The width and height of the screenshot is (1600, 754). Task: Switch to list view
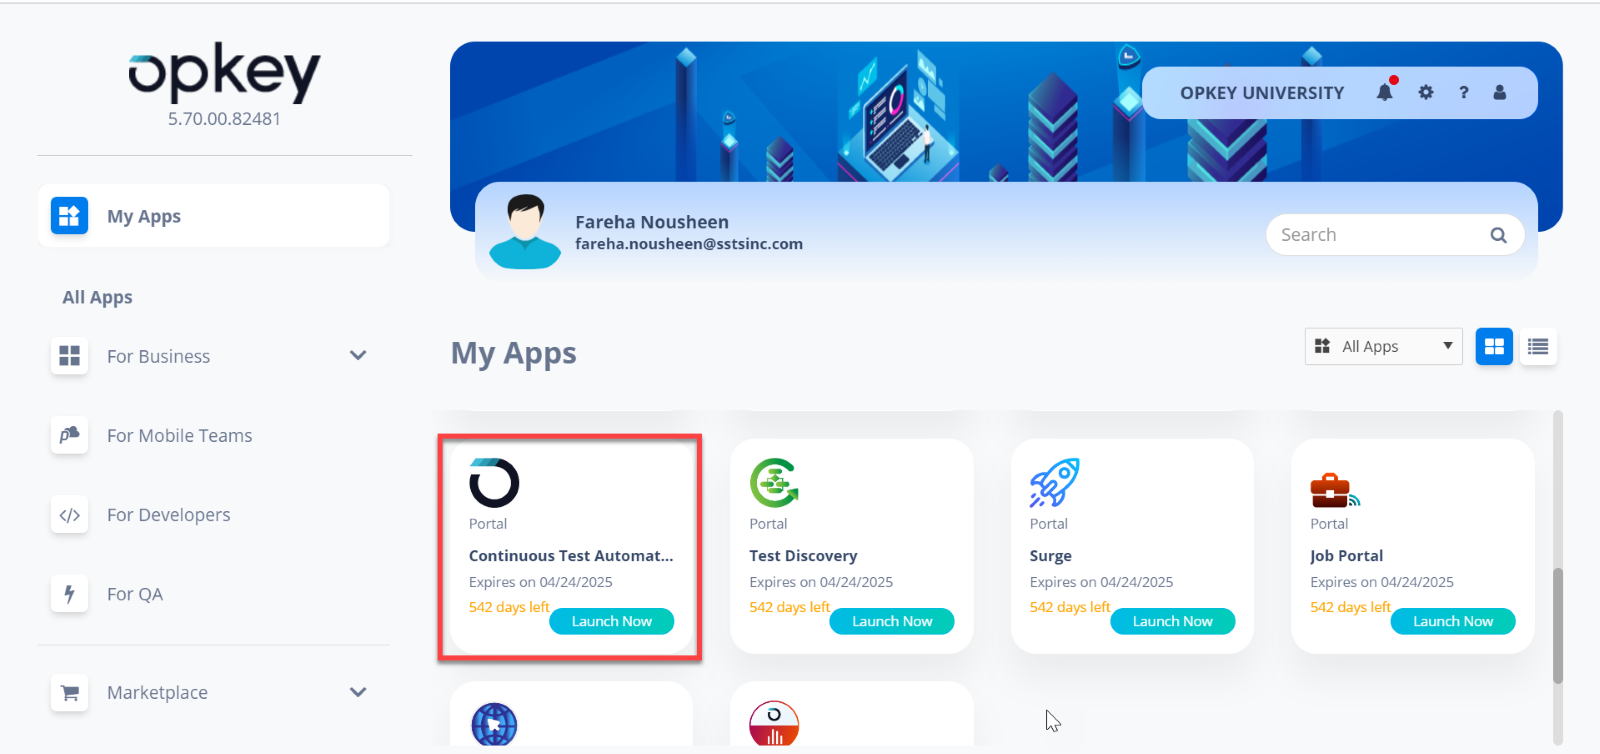pyautogui.click(x=1538, y=346)
